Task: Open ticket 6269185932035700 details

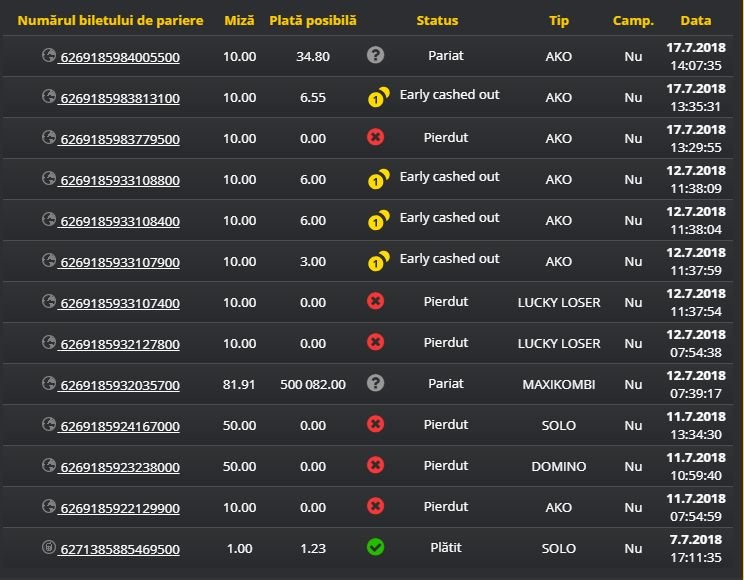Action: 120,385
